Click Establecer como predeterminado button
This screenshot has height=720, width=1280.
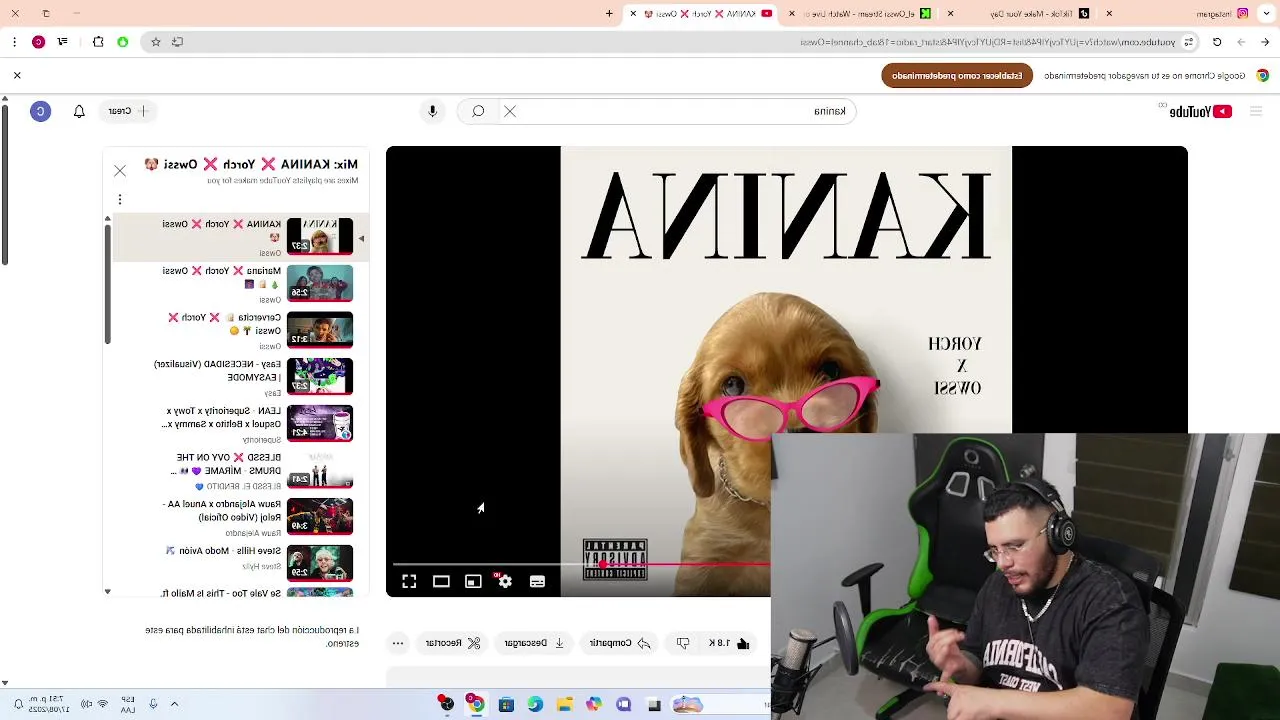click(957, 76)
